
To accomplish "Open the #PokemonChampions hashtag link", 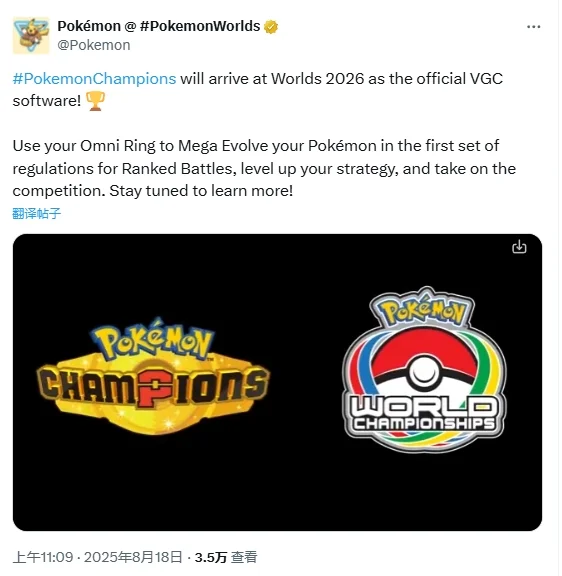I will (x=94, y=79).
